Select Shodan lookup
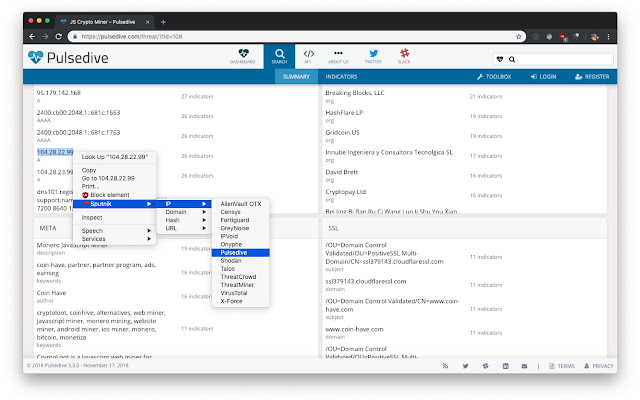 [x=240, y=260]
